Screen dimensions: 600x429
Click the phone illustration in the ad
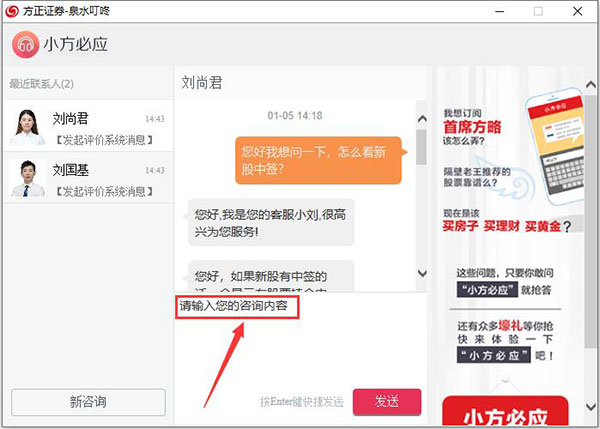click(x=554, y=147)
